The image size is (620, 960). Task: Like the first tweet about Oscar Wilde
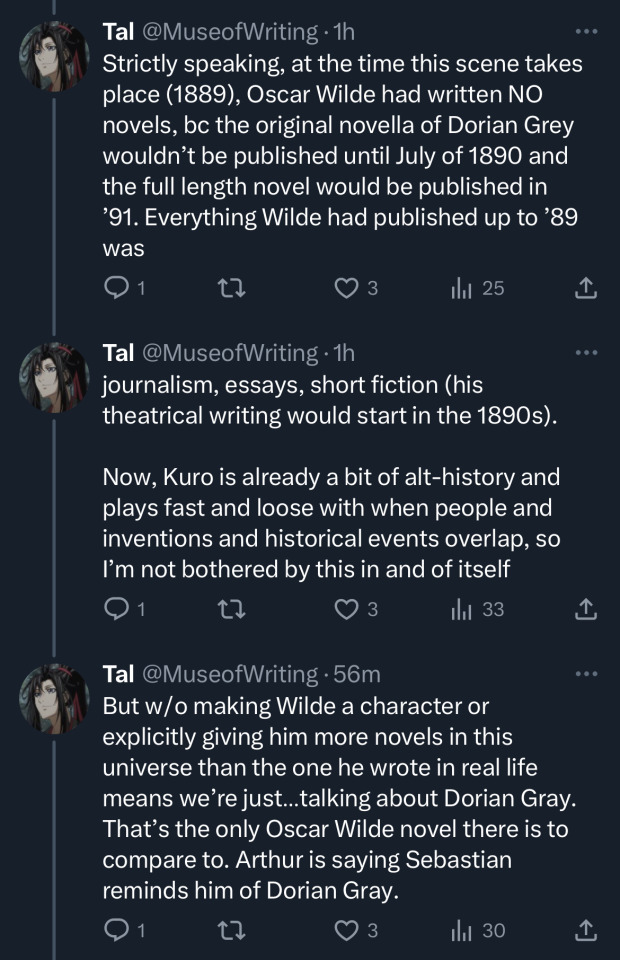pos(346,289)
